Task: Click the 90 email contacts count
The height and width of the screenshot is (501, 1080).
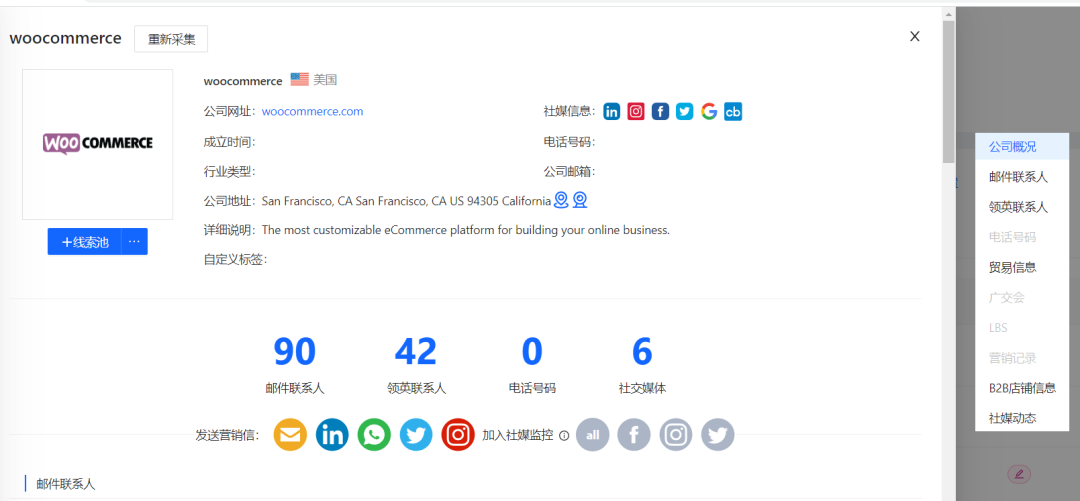Action: coord(295,351)
